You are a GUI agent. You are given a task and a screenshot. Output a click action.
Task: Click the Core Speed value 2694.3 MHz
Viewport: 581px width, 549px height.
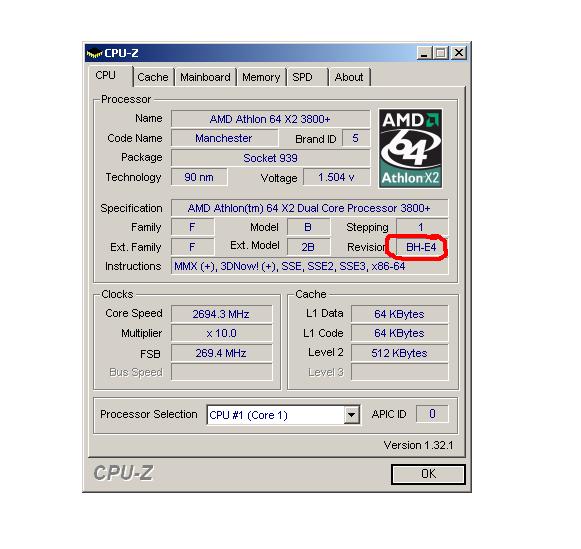pyautogui.click(x=221, y=314)
